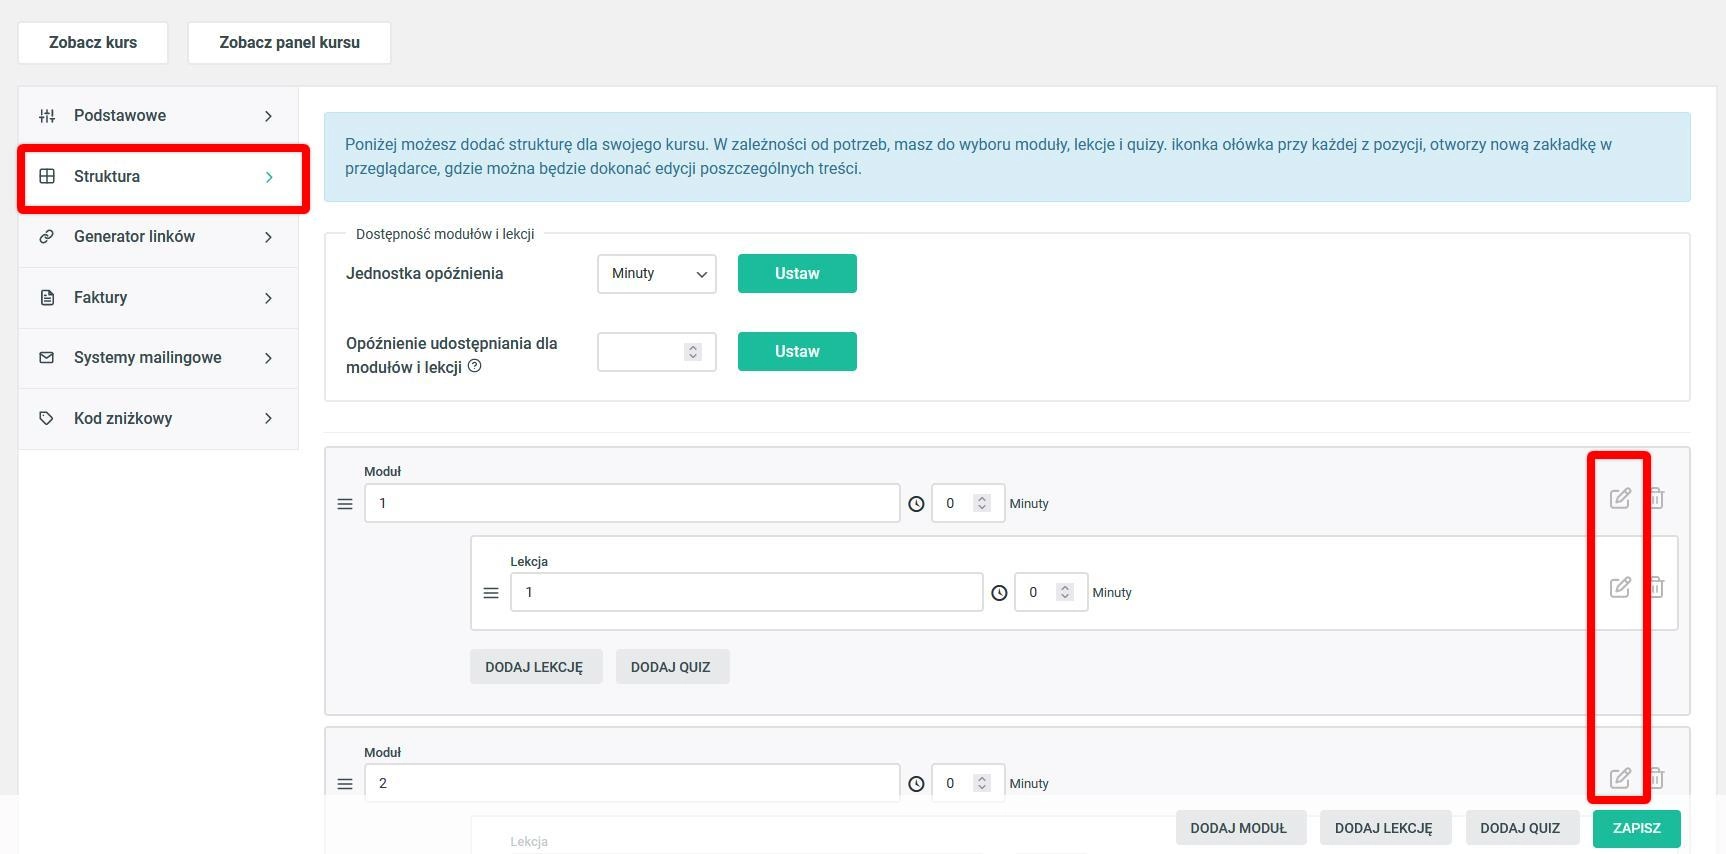Focus the Moduł 1 delay number field
This screenshot has height=854, width=1726.
point(967,503)
